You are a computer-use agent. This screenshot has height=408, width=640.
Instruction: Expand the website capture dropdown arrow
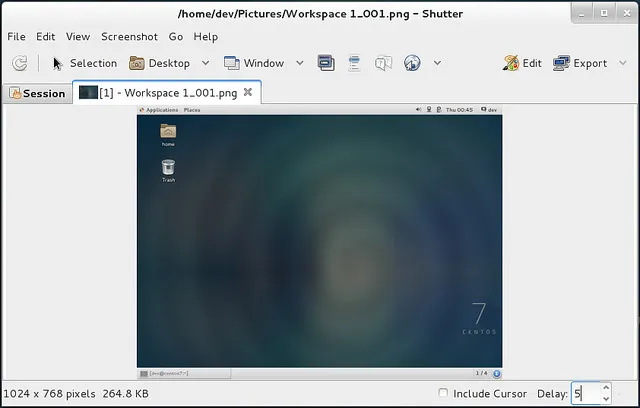click(x=437, y=63)
